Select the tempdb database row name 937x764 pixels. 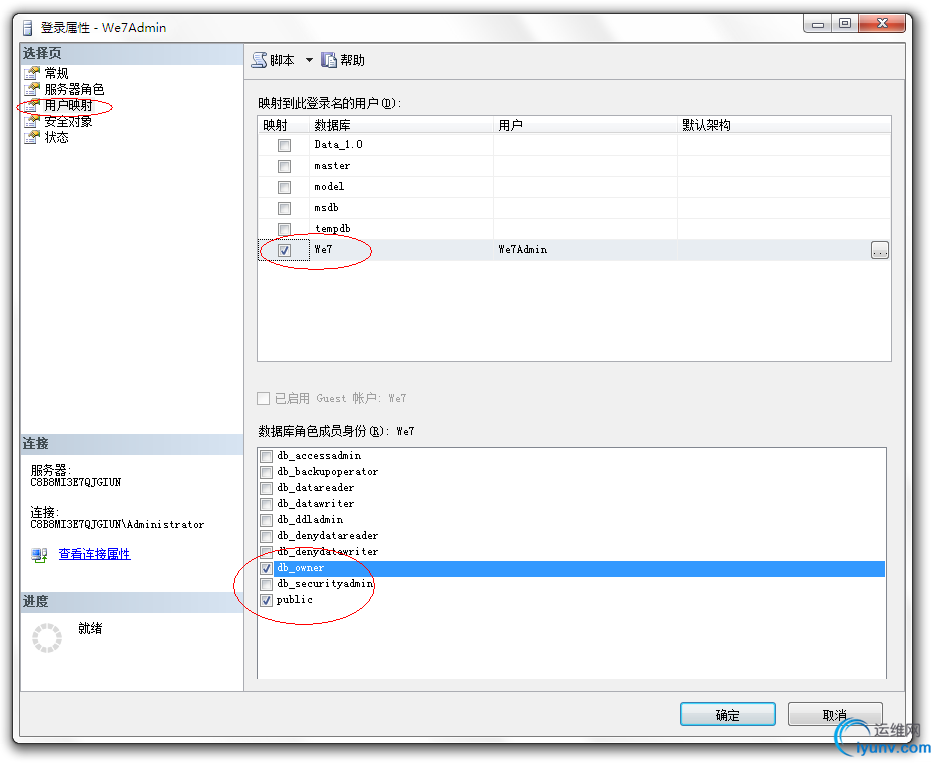333,228
